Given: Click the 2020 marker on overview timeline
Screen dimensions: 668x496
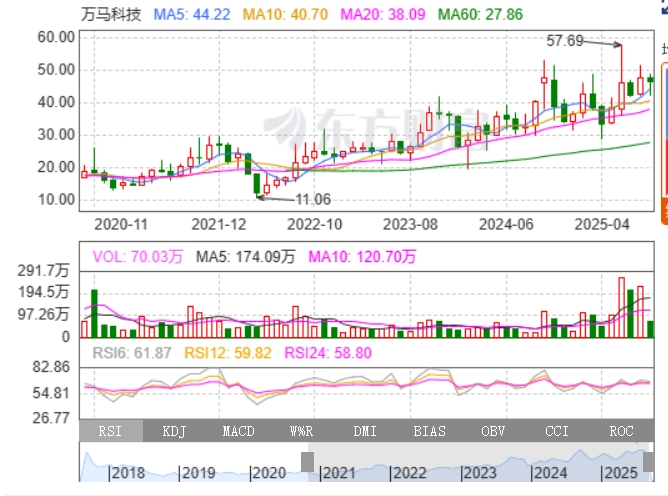Looking at the screenshot, I should click(268, 473).
